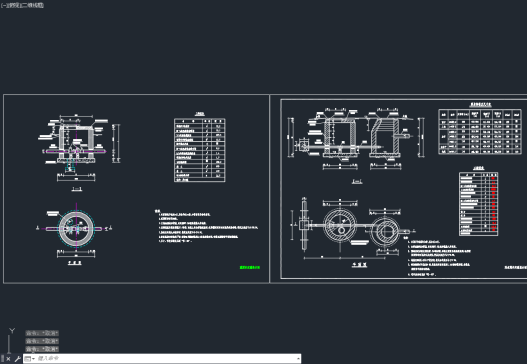Expand recent commands dropdown in command line
The width and height of the screenshot is (527, 364).
[x=30, y=359]
